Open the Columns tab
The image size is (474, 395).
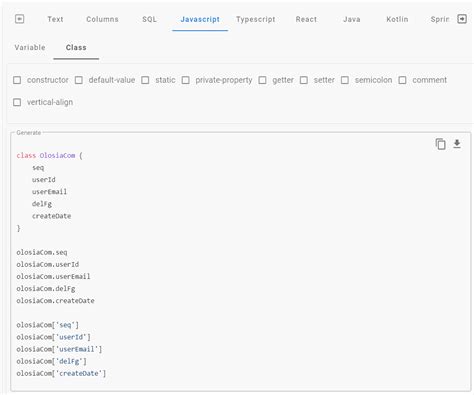(102, 19)
